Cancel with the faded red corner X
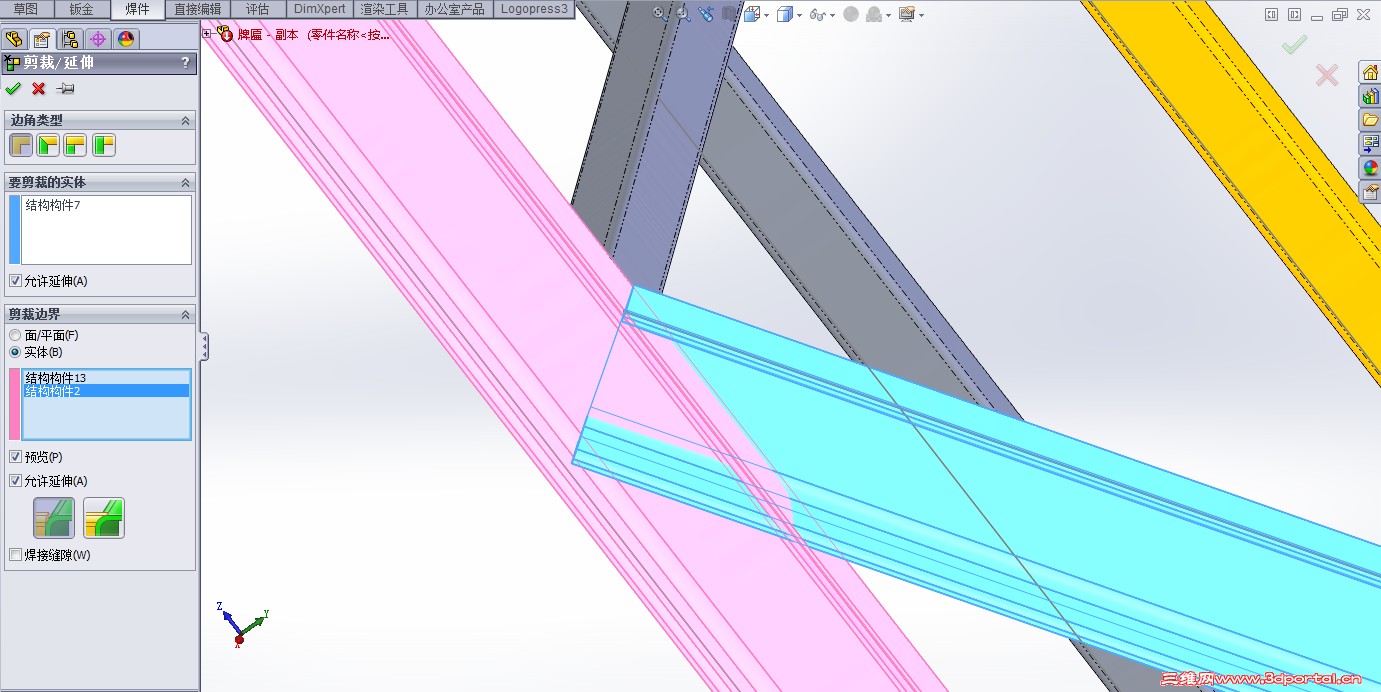 [x=1327, y=75]
